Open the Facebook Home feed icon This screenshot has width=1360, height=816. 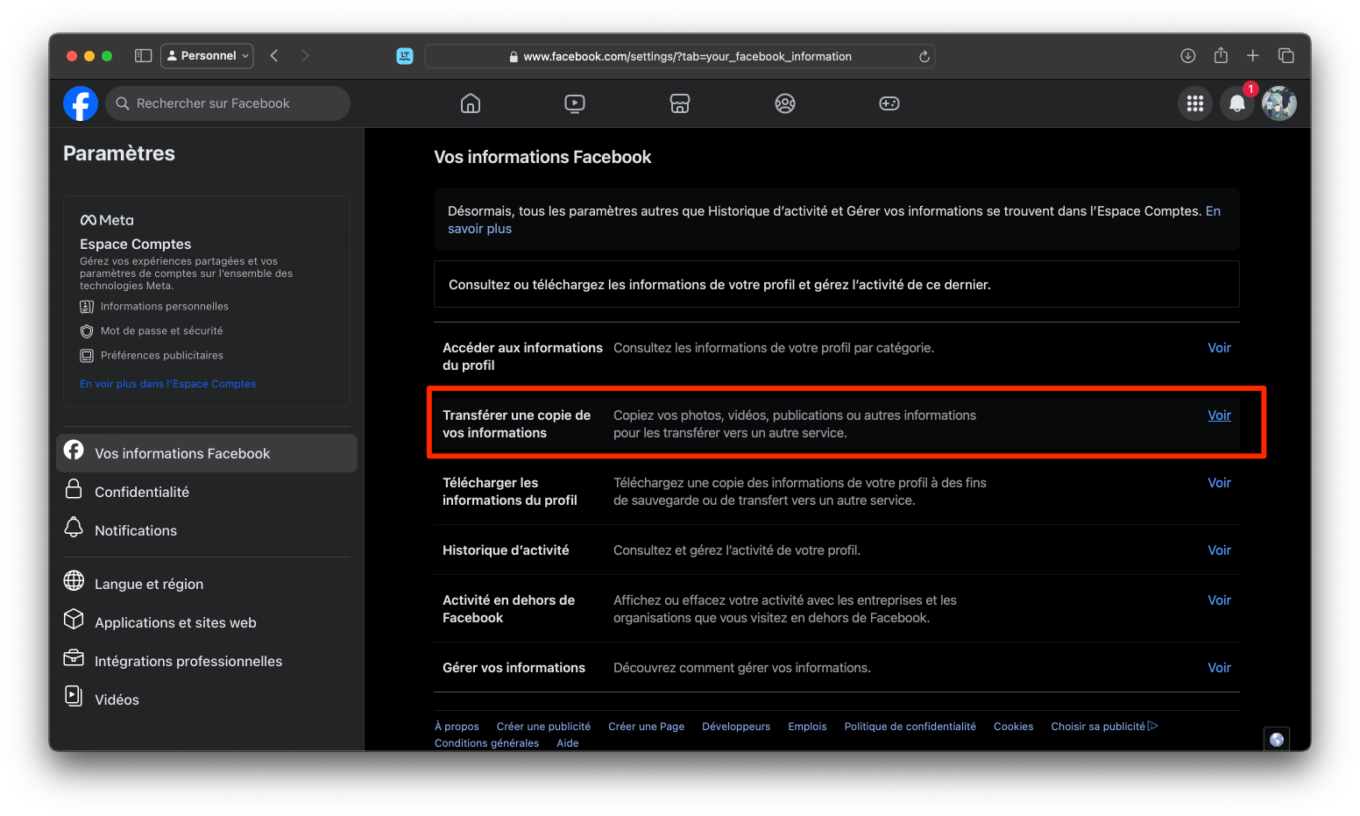[470, 103]
